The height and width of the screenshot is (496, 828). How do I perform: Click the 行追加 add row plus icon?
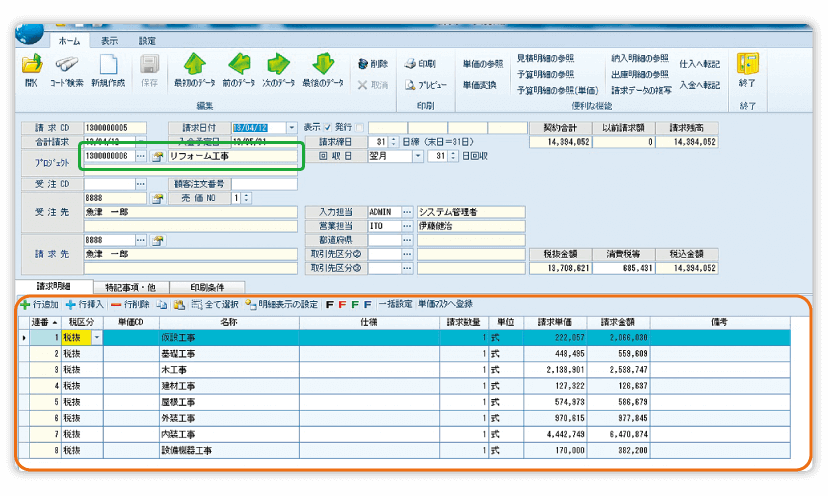(x=25, y=305)
